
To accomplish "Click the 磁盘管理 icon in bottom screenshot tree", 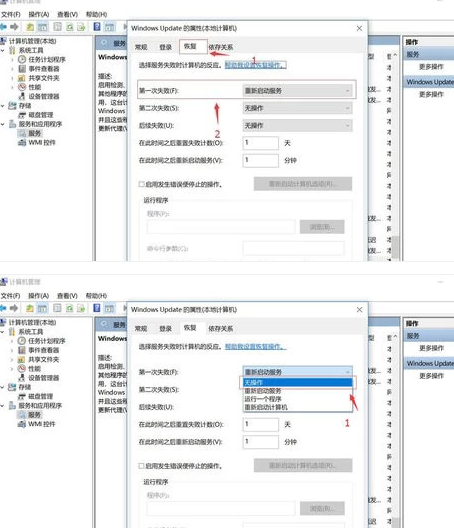I will pyautogui.click(x=22, y=396).
